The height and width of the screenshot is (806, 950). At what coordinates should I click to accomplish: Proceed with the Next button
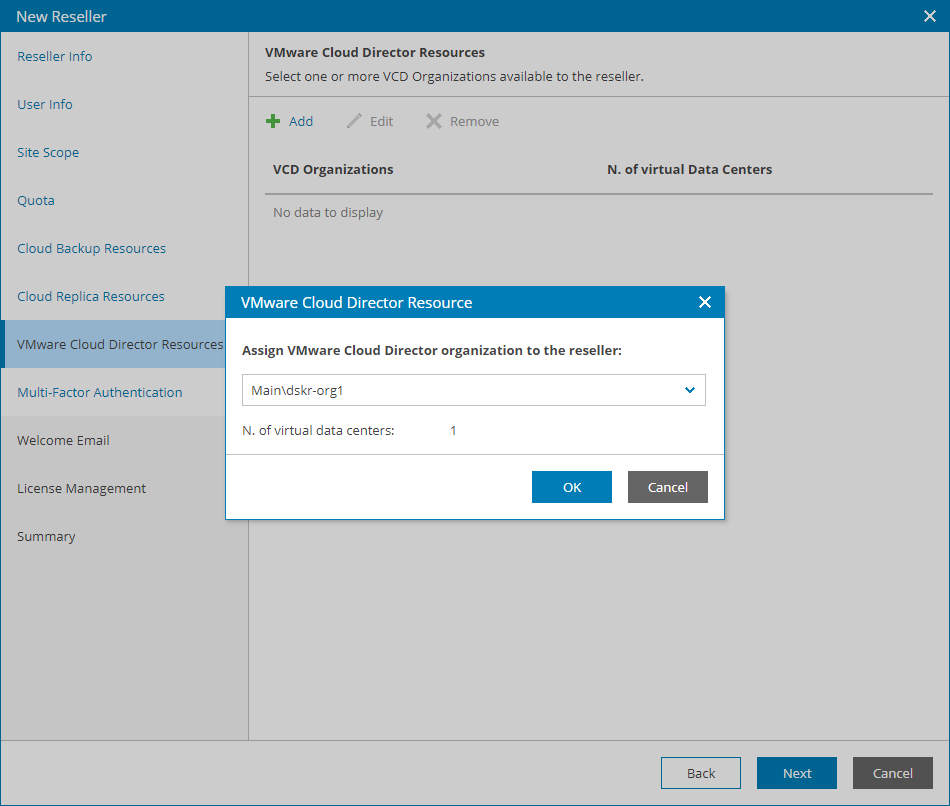click(797, 773)
